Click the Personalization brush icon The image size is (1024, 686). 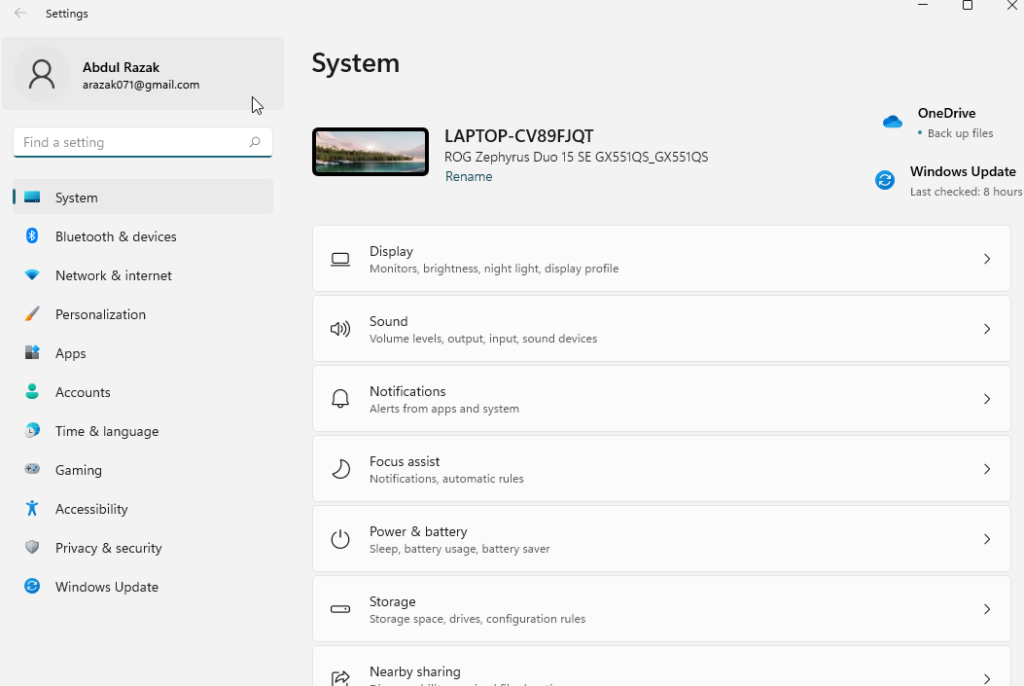pyautogui.click(x=31, y=314)
